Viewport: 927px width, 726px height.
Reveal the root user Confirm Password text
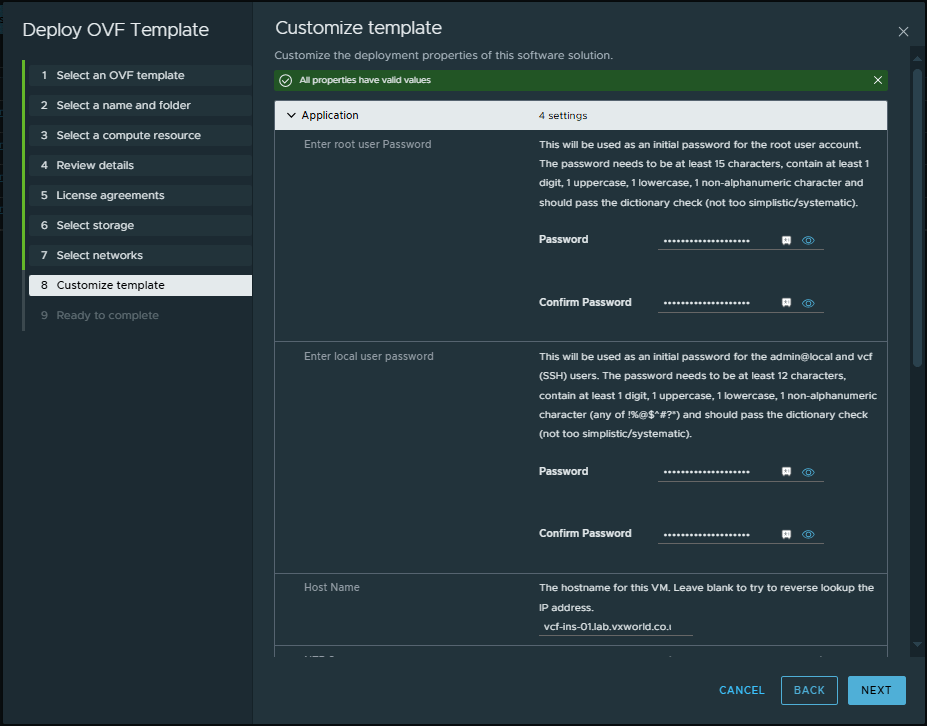point(809,303)
